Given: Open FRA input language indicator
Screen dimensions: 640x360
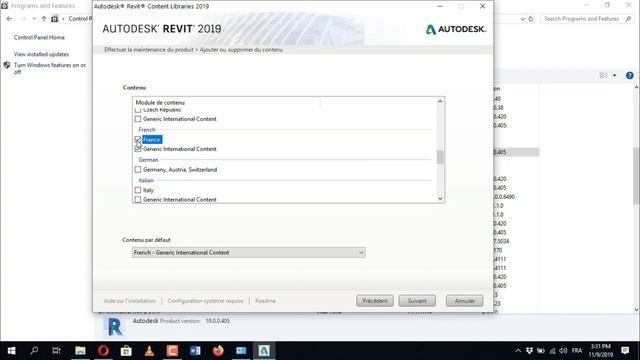Looking at the screenshot, I should pos(577,351).
